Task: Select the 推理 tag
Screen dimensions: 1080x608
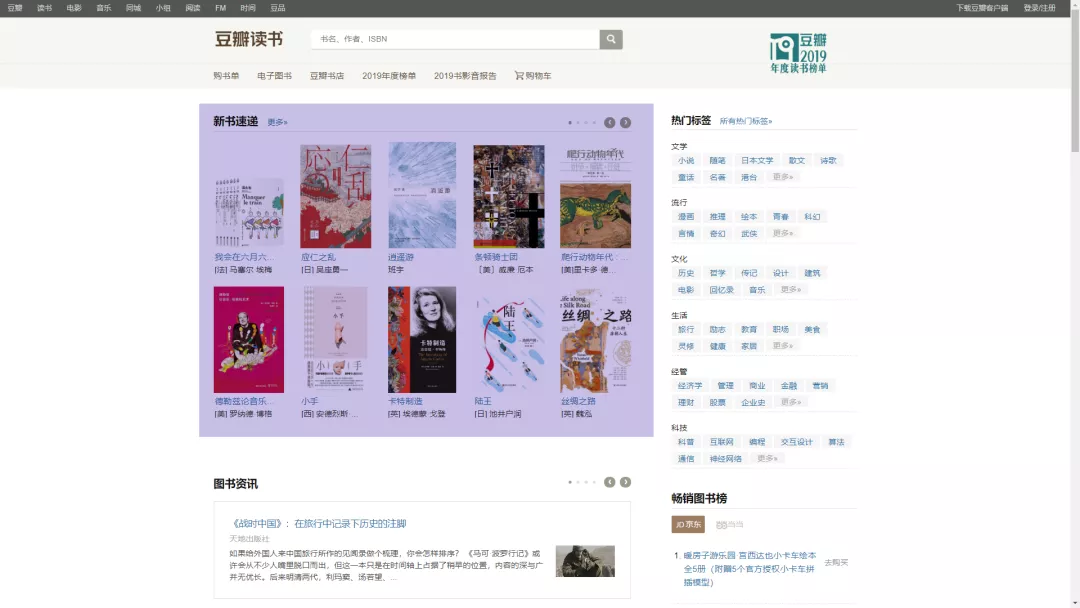Action: pyautogui.click(x=718, y=217)
